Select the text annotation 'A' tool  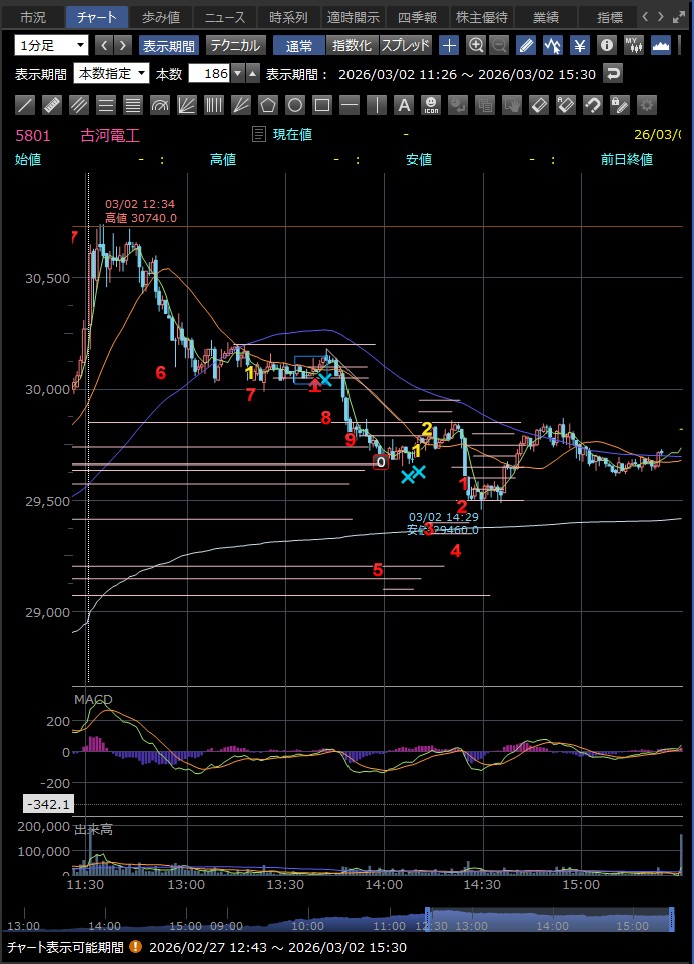(404, 105)
